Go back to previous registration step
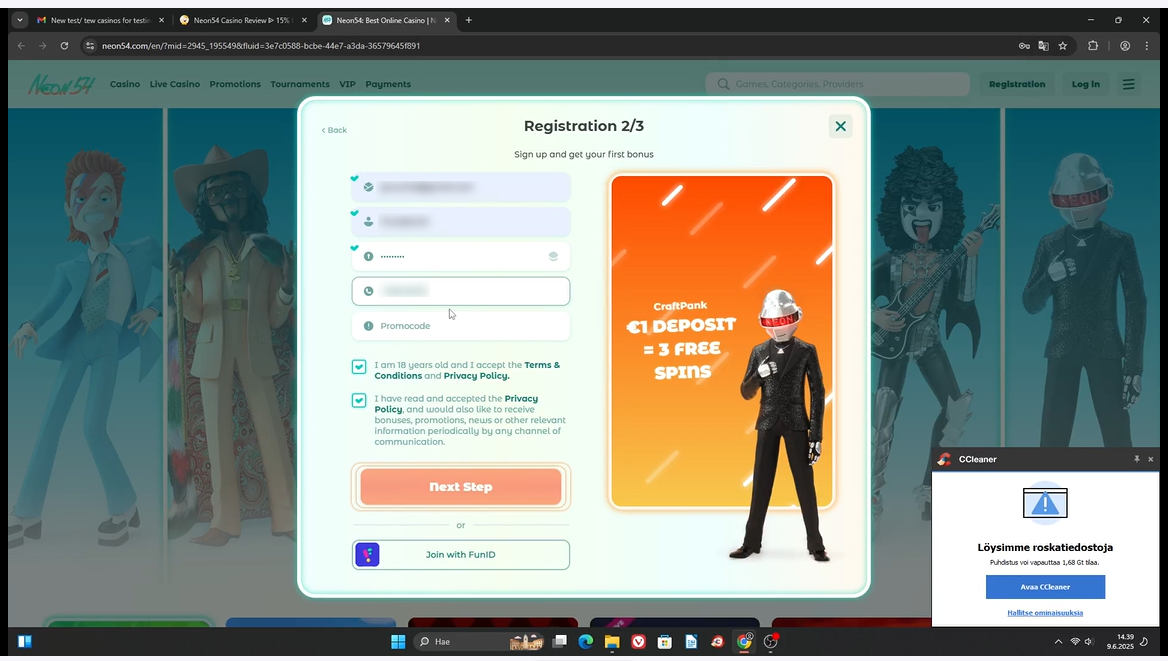1168x661 pixels. [x=334, y=130]
